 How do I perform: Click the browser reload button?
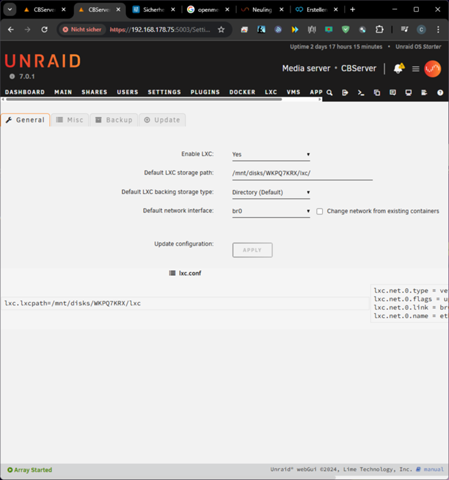(x=44, y=30)
